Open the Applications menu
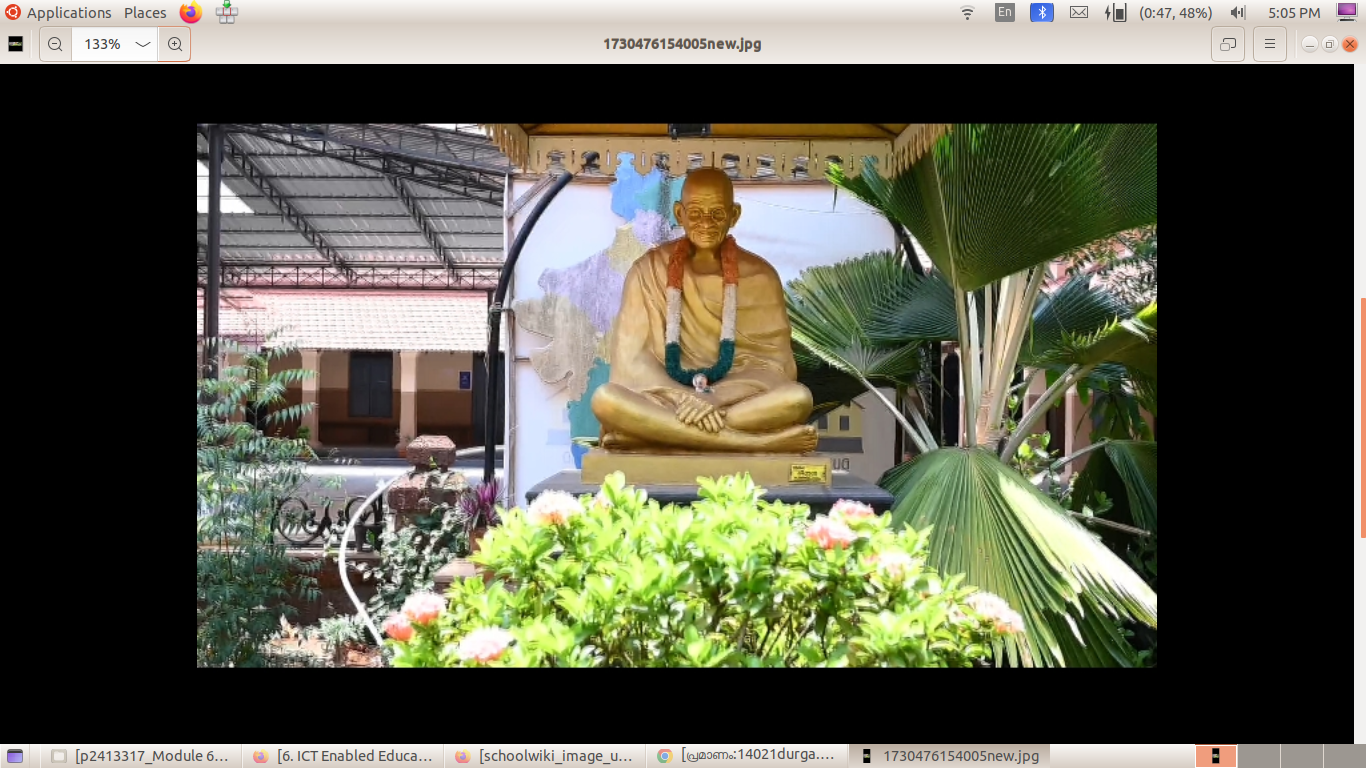The height and width of the screenshot is (768, 1366). coord(58,13)
